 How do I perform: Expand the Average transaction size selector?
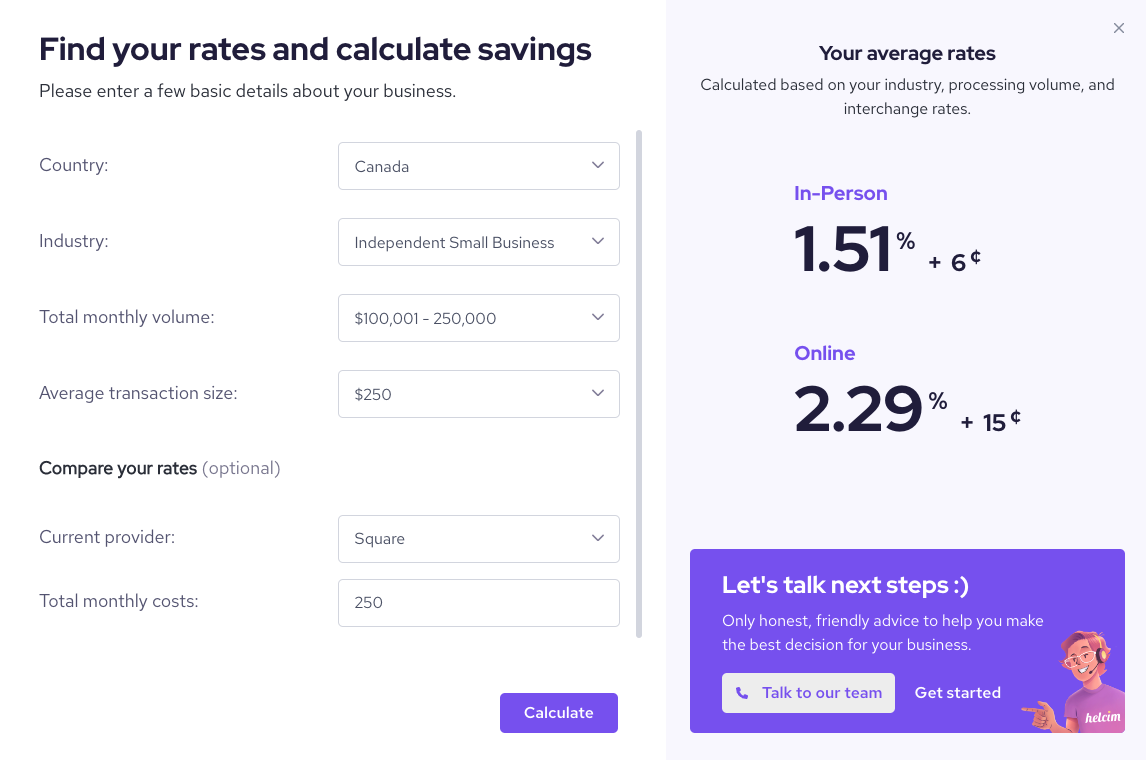click(x=479, y=394)
